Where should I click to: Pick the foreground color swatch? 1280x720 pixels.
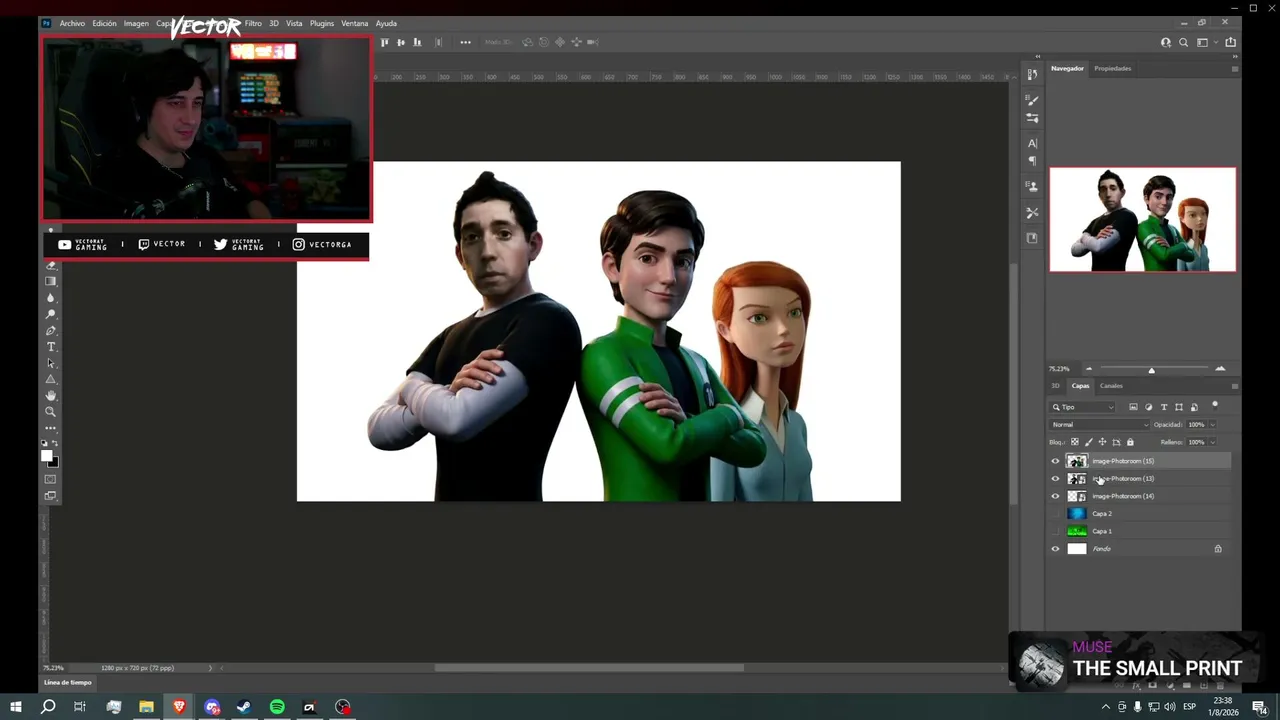46,456
